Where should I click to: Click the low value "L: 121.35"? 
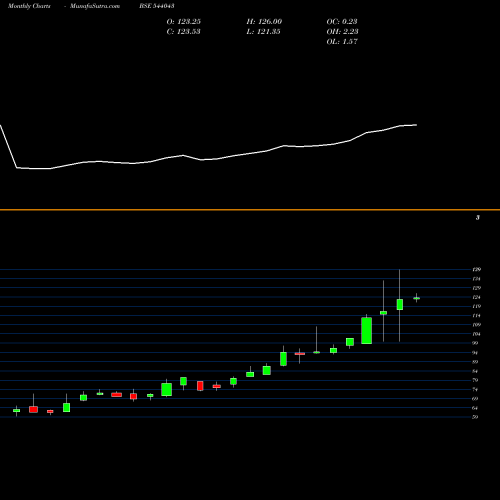tap(263, 32)
